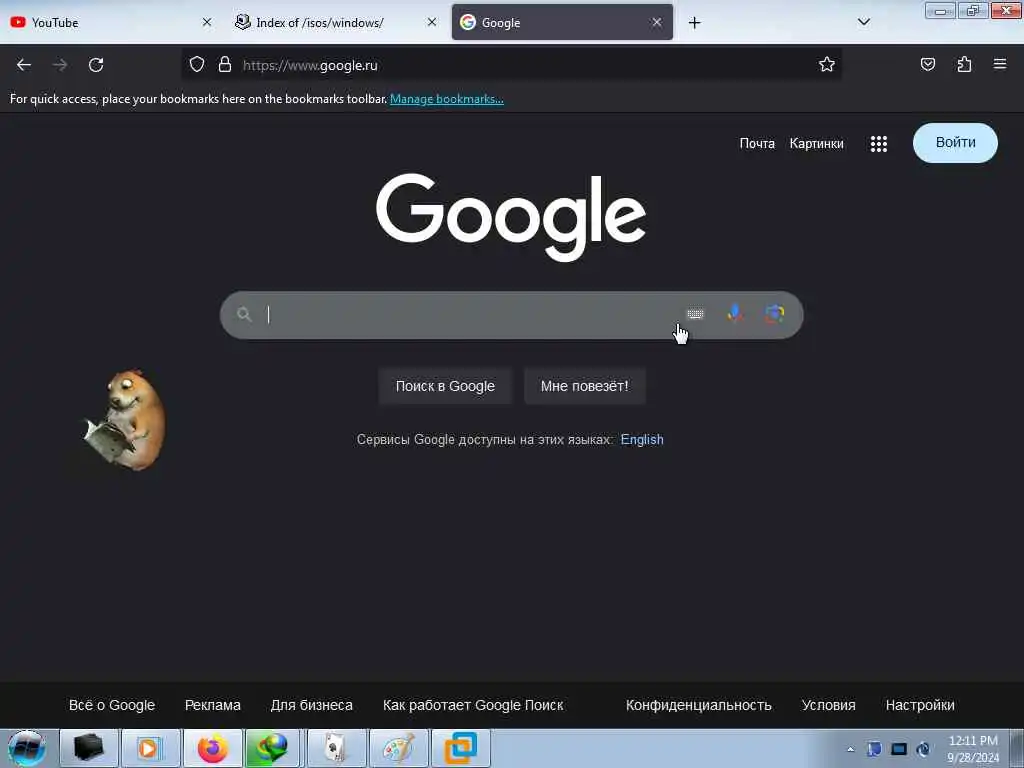
Task: Open Windows Media Player from taskbar
Action: click(150, 748)
